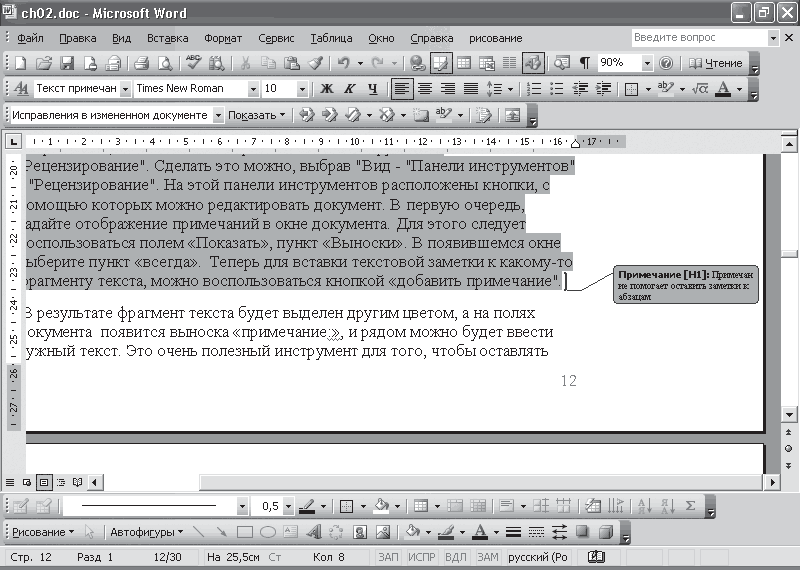Image resolution: width=800 pixels, height=570 pixels.
Task: Expand the Показать review dropdown
Action: click(x=256, y=115)
